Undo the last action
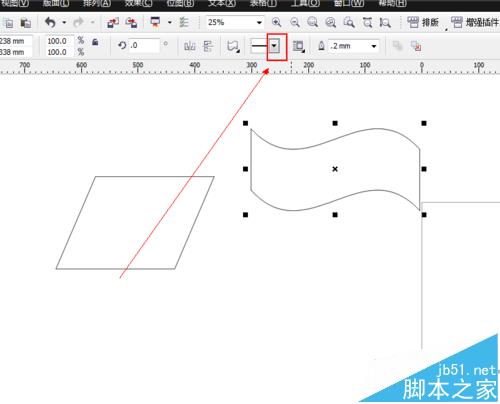 [50, 23]
